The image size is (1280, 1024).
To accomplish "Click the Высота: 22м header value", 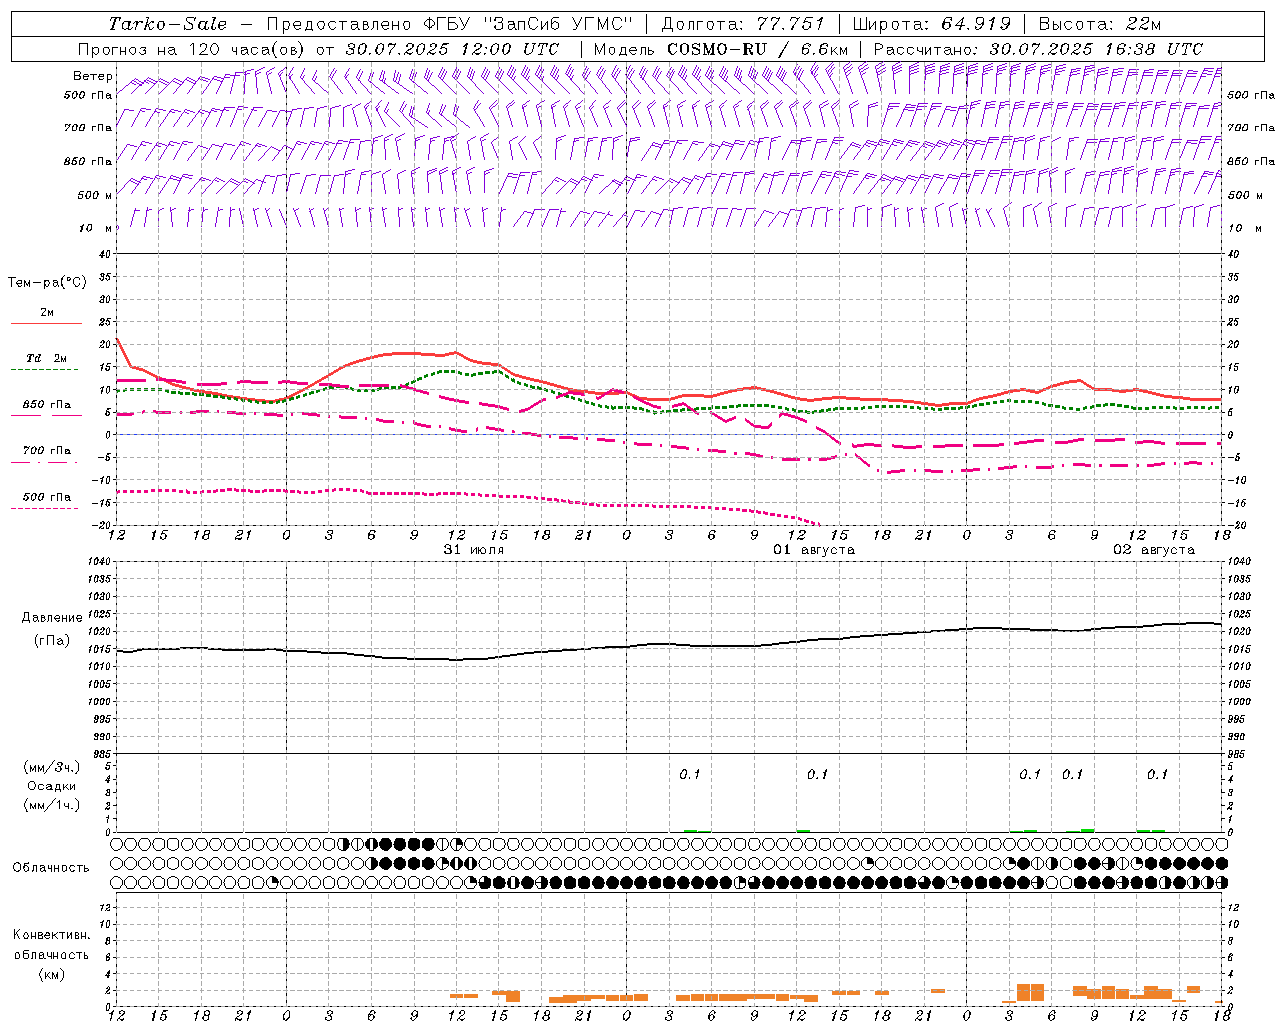I will [x=1100, y=24].
